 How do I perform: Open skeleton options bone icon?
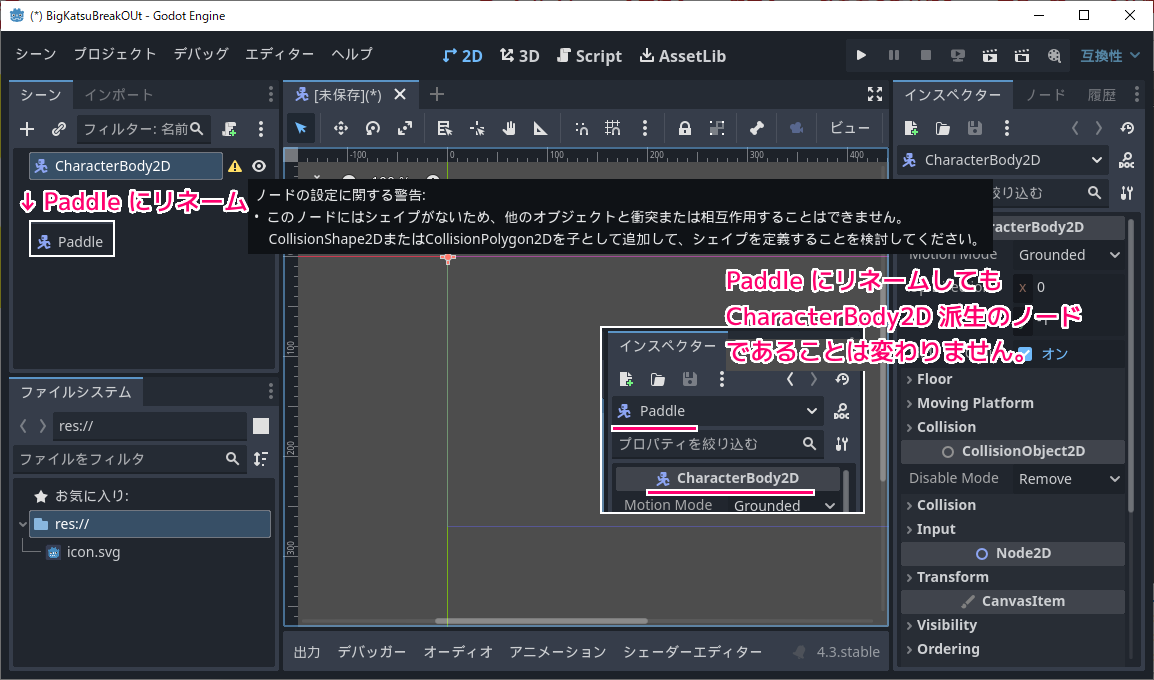pos(757,128)
